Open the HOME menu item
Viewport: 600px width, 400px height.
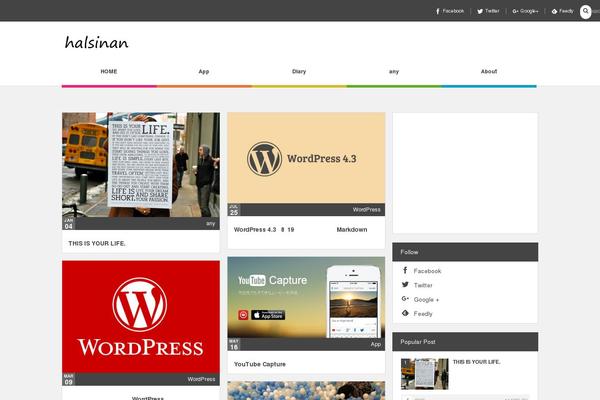pyautogui.click(x=109, y=72)
